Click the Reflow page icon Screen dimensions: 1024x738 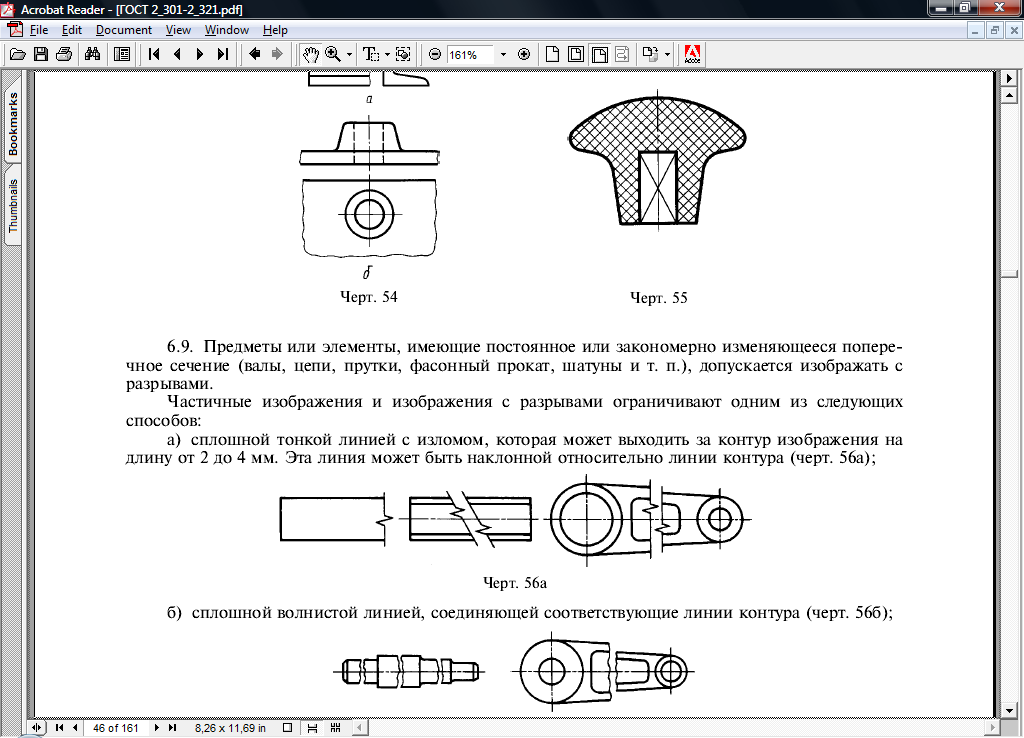coord(622,54)
